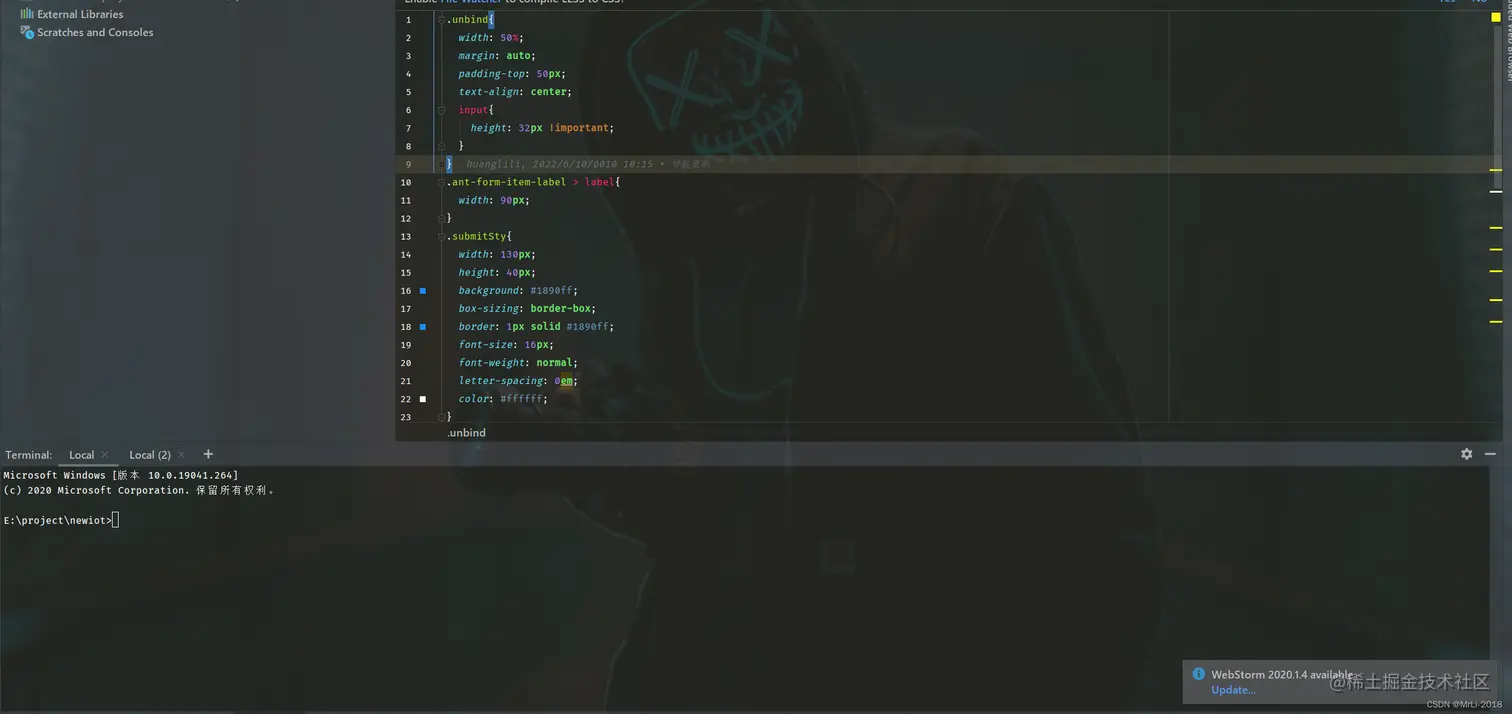The height and width of the screenshot is (714, 1512).
Task: Click the .submitSty selector text
Action: coord(476,236)
